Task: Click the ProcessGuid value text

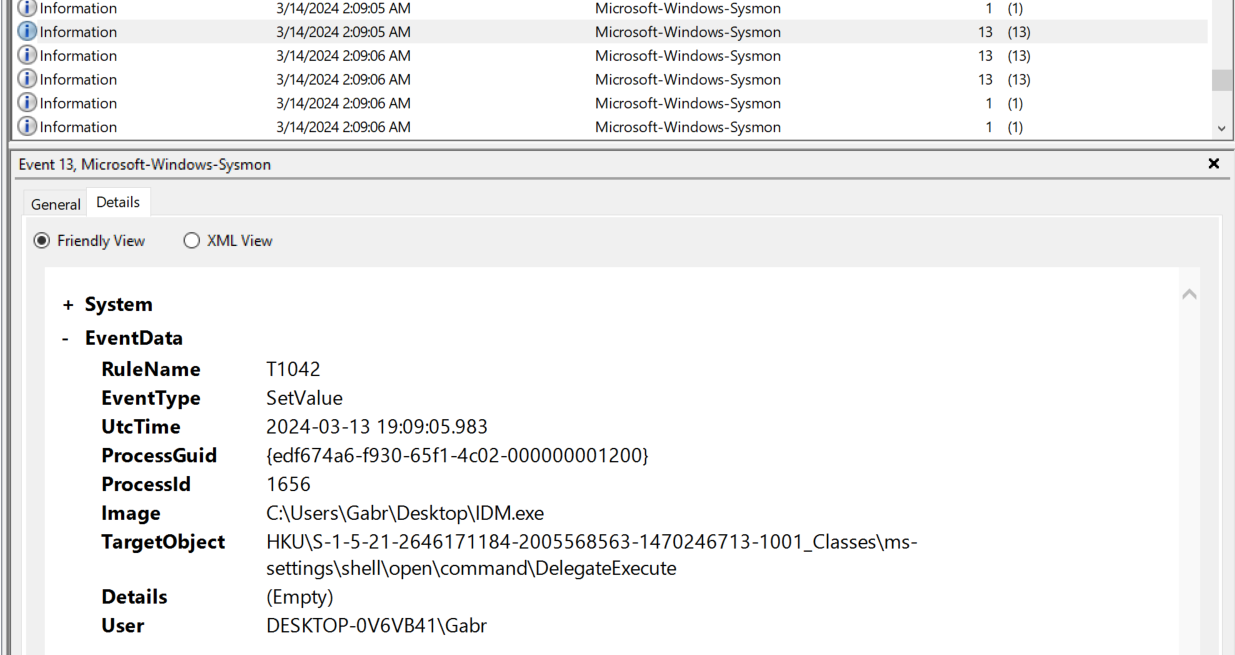Action: pos(457,455)
